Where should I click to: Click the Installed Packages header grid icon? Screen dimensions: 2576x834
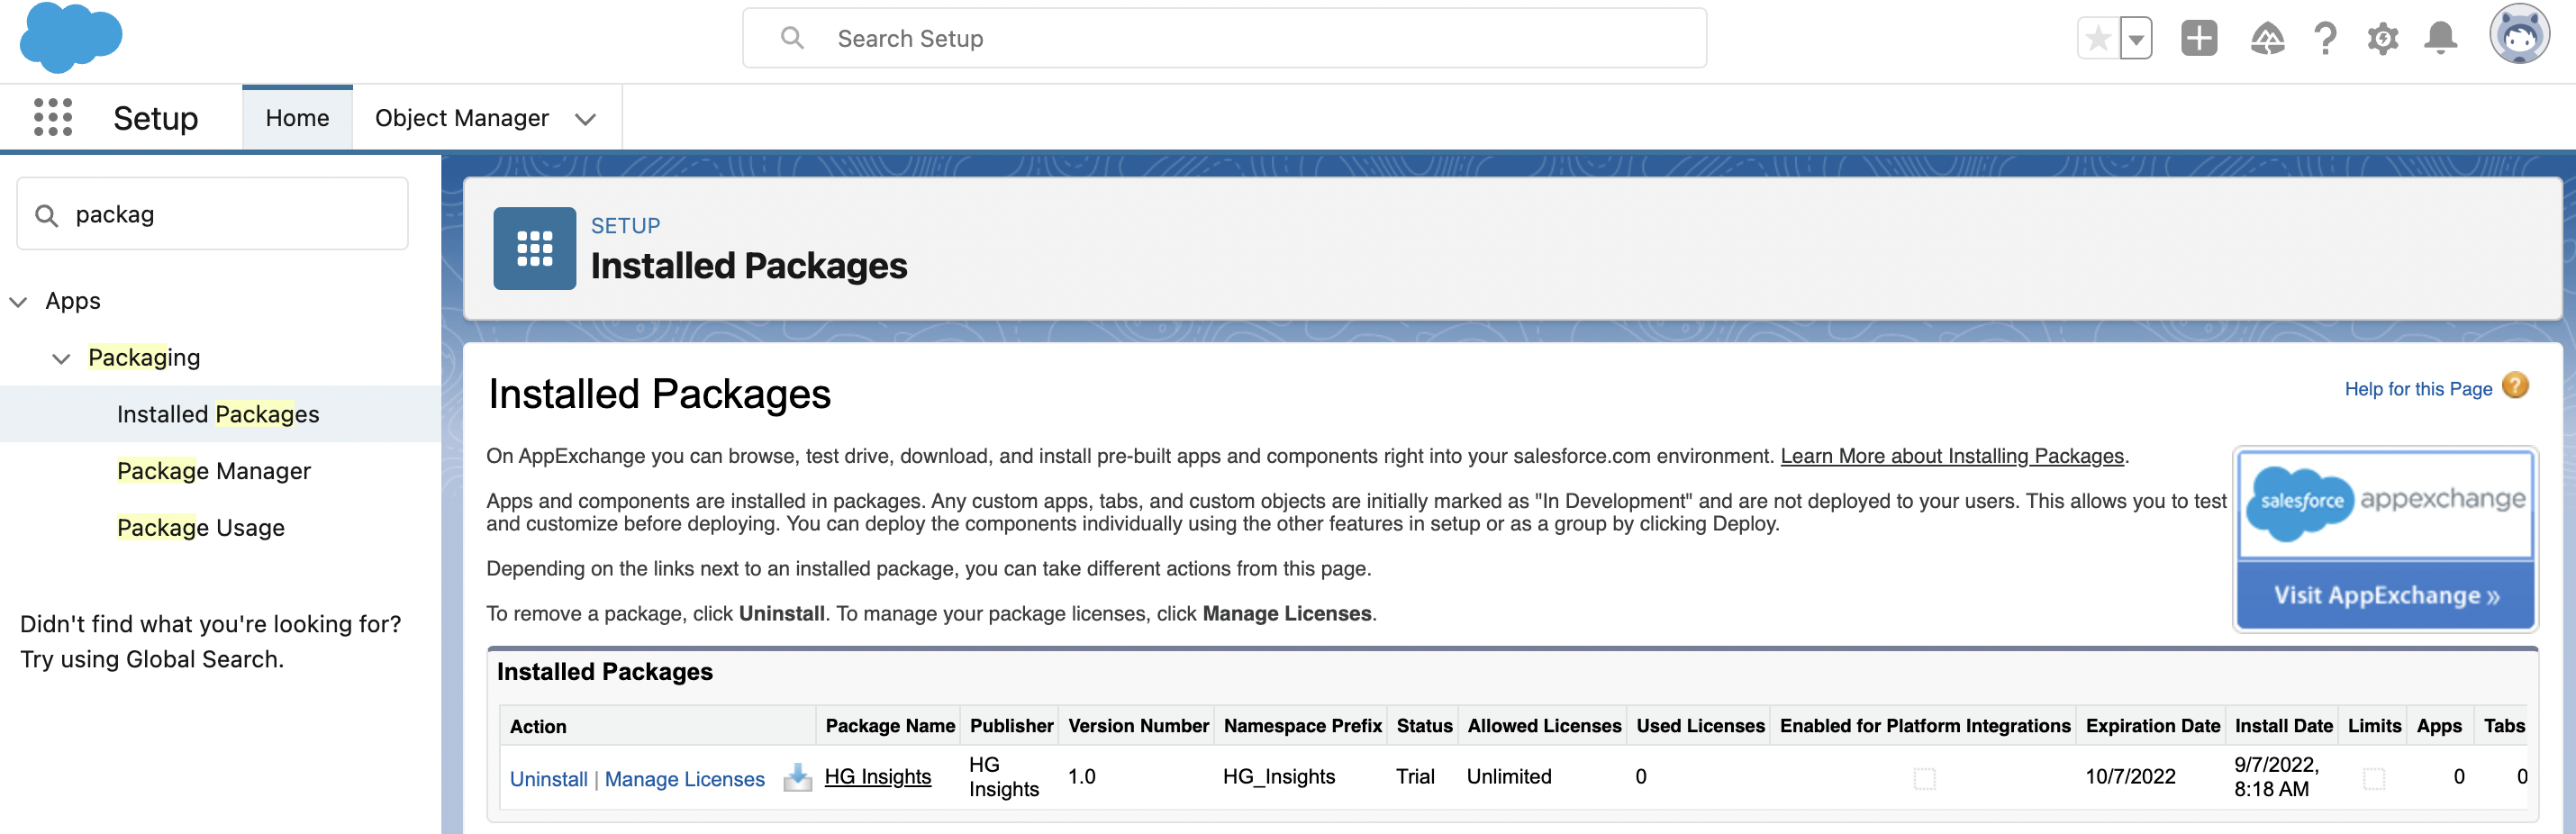[534, 248]
